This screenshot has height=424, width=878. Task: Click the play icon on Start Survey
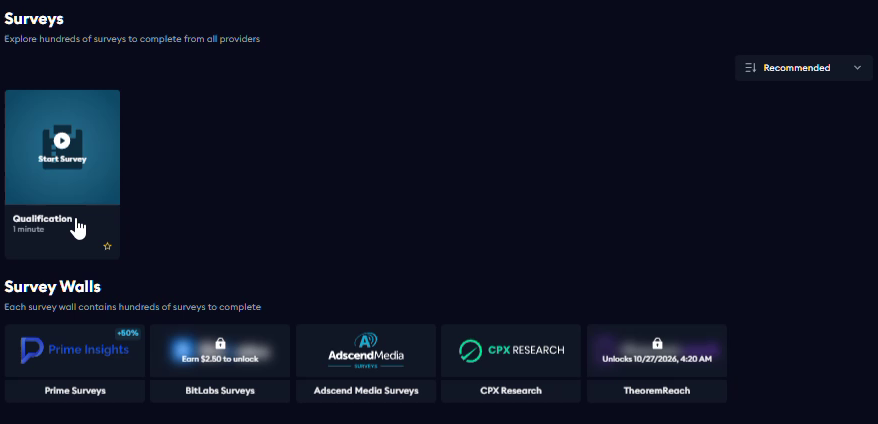coord(62,141)
